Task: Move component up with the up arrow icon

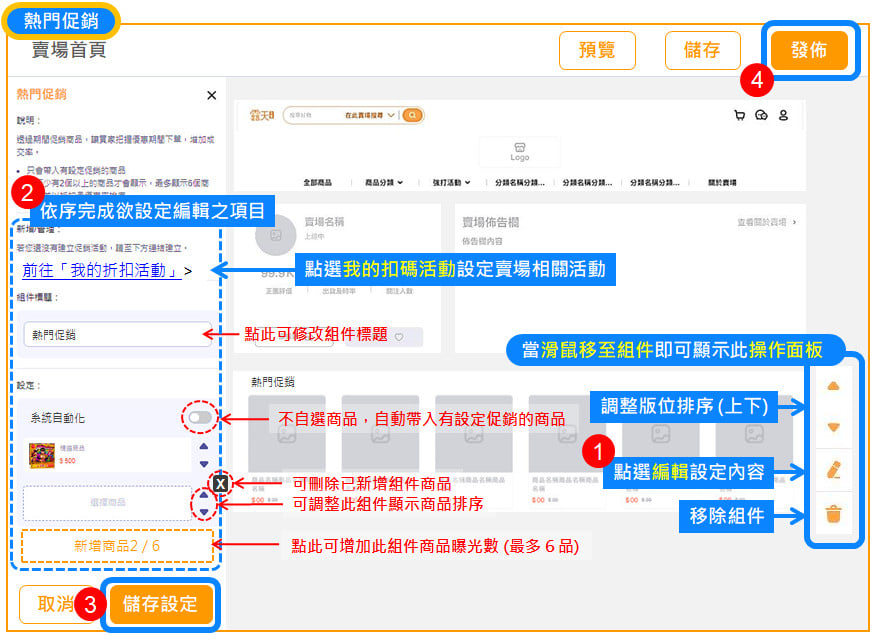Action: point(834,387)
